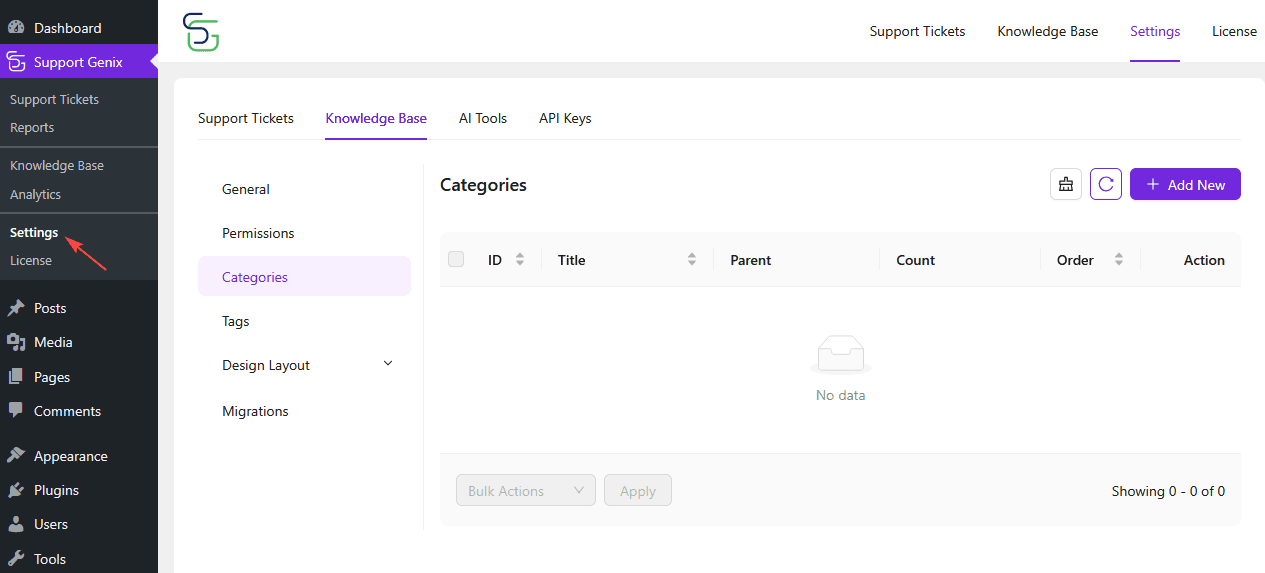Click the Tools wrench icon
This screenshot has height=573, width=1265.
[x=16, y=559]
